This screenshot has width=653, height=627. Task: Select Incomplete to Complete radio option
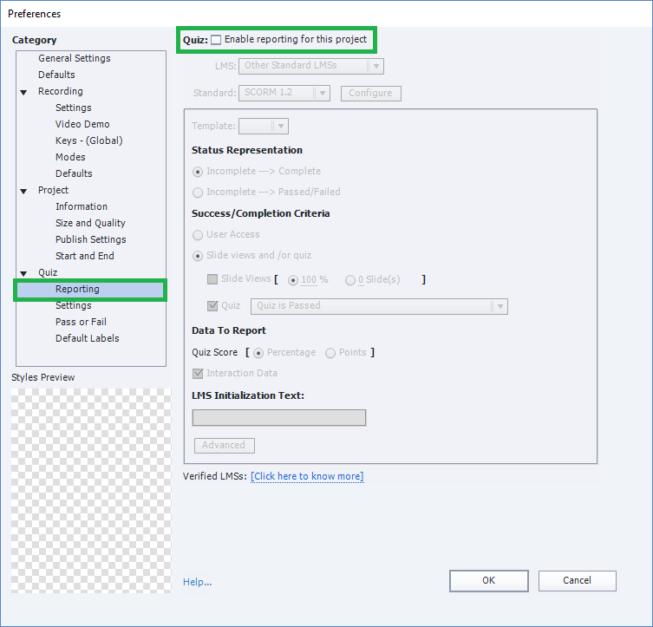(198, 172)
